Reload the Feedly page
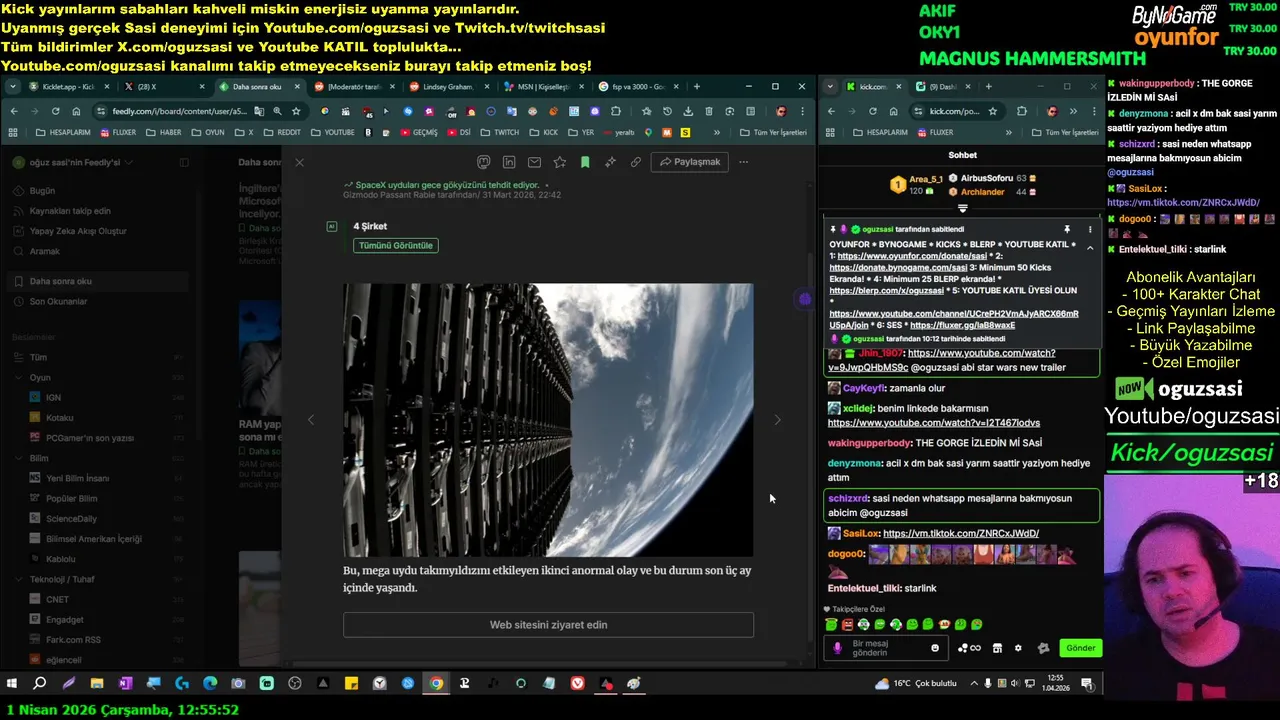 55,111
